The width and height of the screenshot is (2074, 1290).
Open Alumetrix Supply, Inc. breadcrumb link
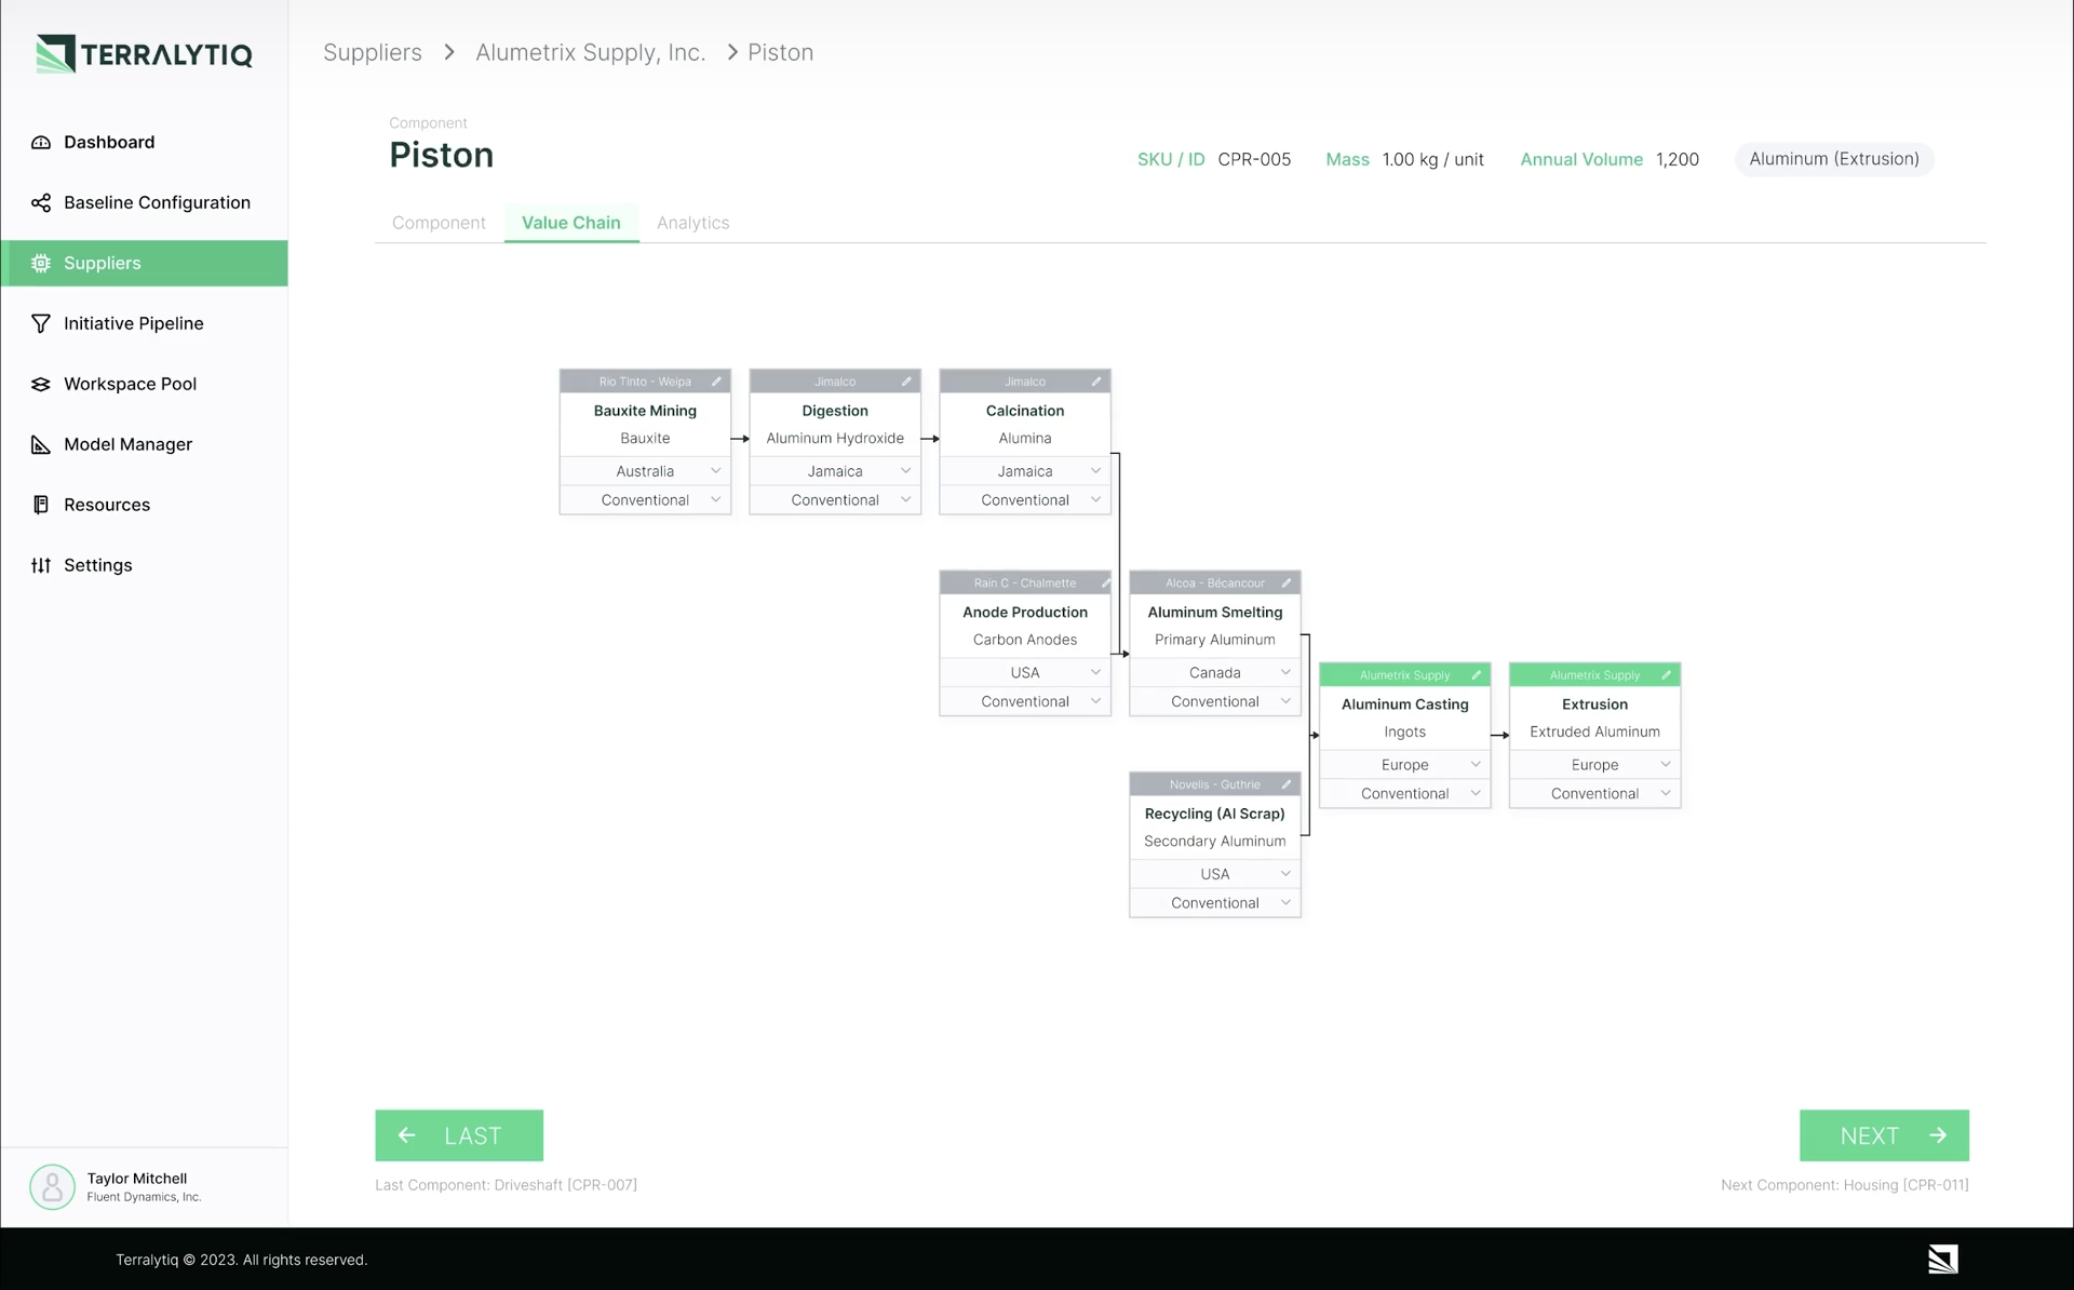(x=590, y=52)
